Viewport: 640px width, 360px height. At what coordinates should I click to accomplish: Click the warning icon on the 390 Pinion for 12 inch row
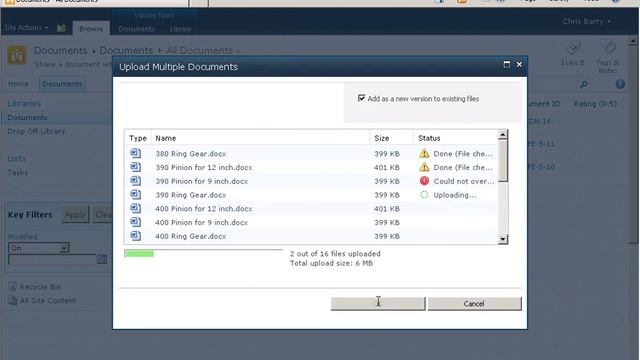tap(424, 167)
